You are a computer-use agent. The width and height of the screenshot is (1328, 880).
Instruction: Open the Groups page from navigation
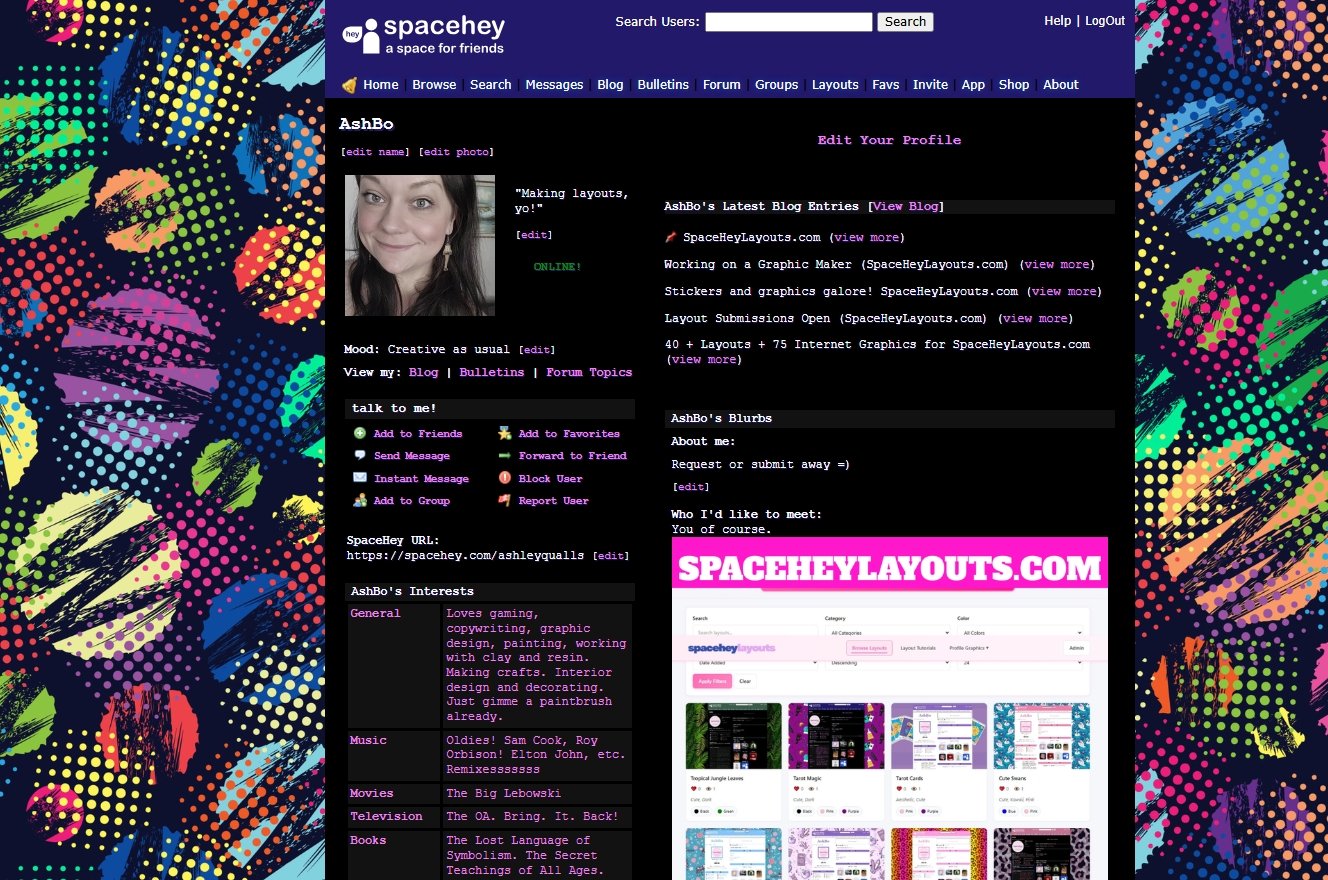click(x=776, y=85)
